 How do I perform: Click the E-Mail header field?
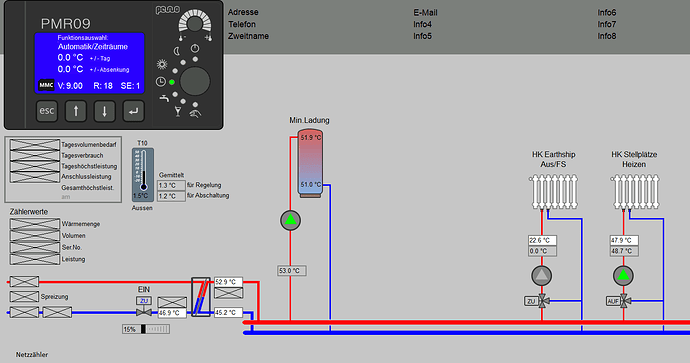pyautogui.click(x=426, y=12)
